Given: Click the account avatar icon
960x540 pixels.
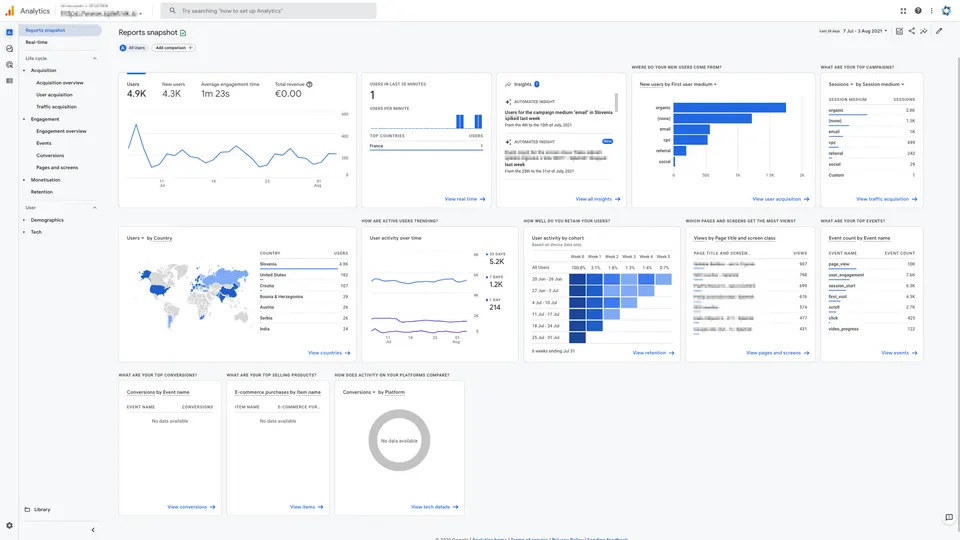Looking at the screenshot, I should pyautogui.click(x=947, y=10).
